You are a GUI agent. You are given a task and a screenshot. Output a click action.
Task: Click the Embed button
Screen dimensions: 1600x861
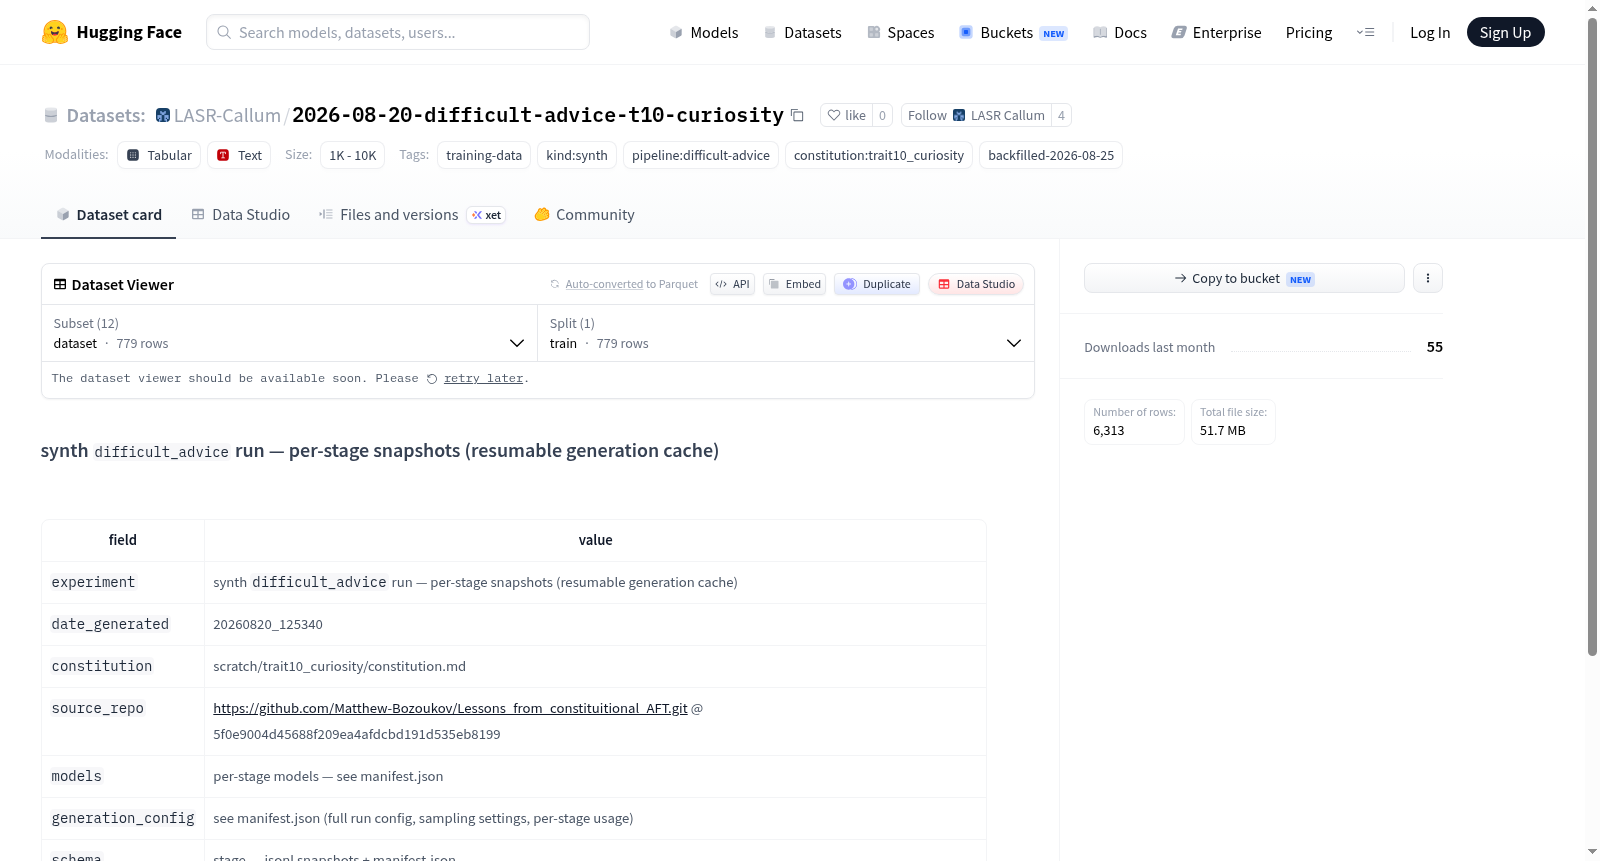794,284
